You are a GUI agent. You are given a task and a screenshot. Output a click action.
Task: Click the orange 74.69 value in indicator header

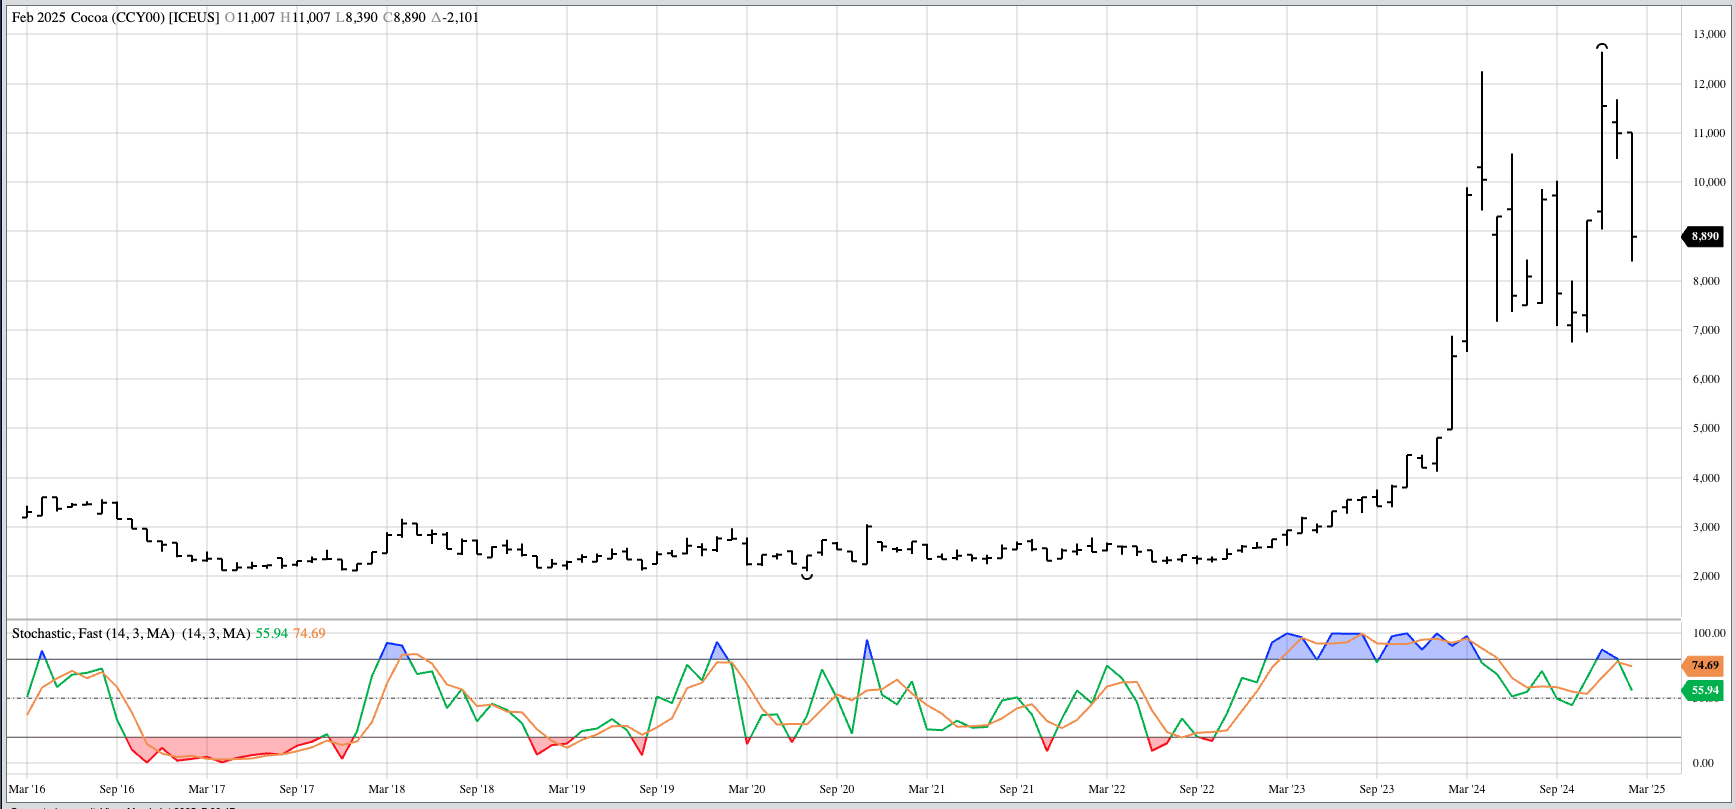click(309, 633)
